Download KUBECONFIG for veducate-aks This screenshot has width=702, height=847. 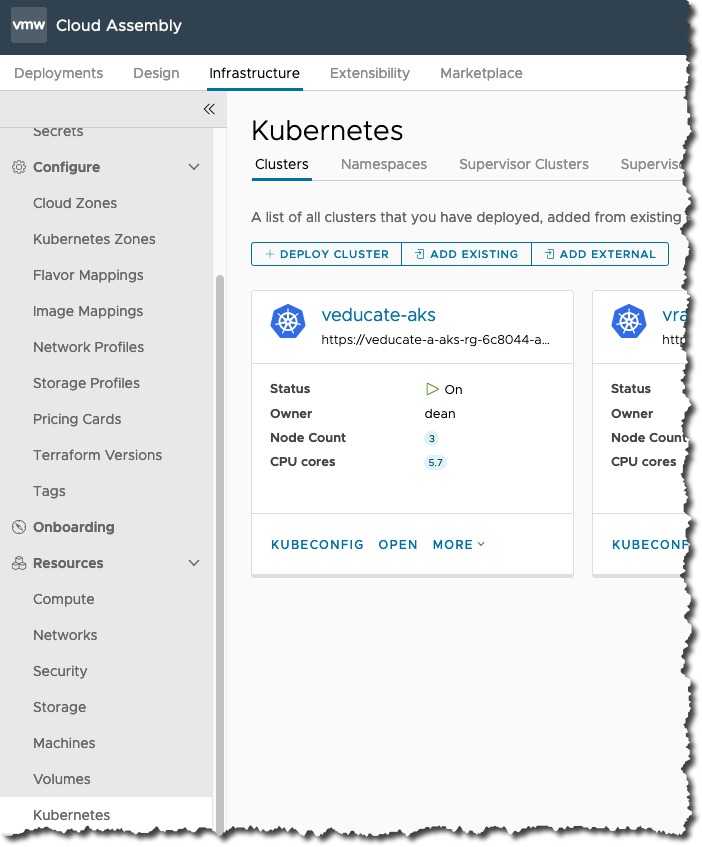[318, 544]
